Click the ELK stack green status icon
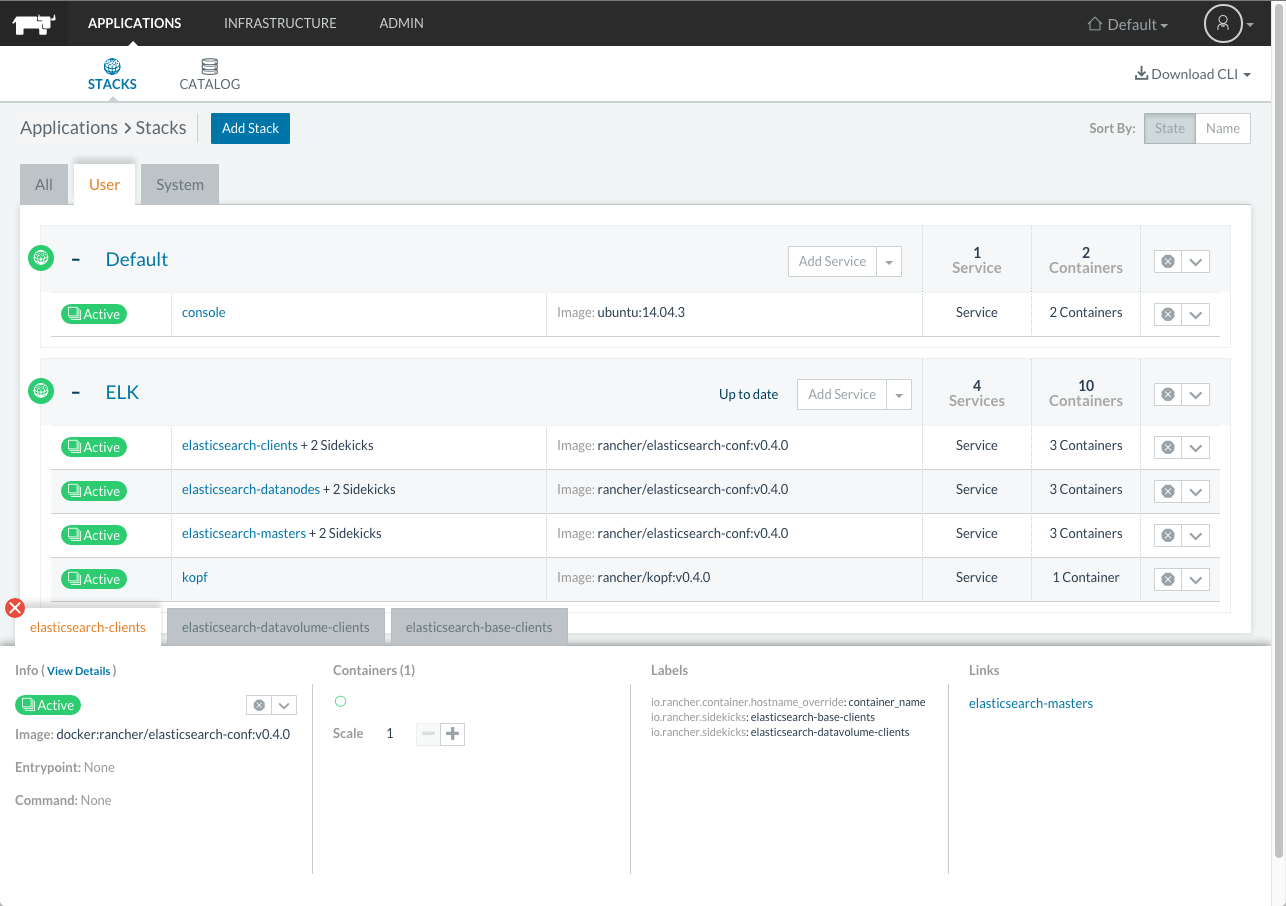The image size is (1286, 906). (x=41, y=391)
